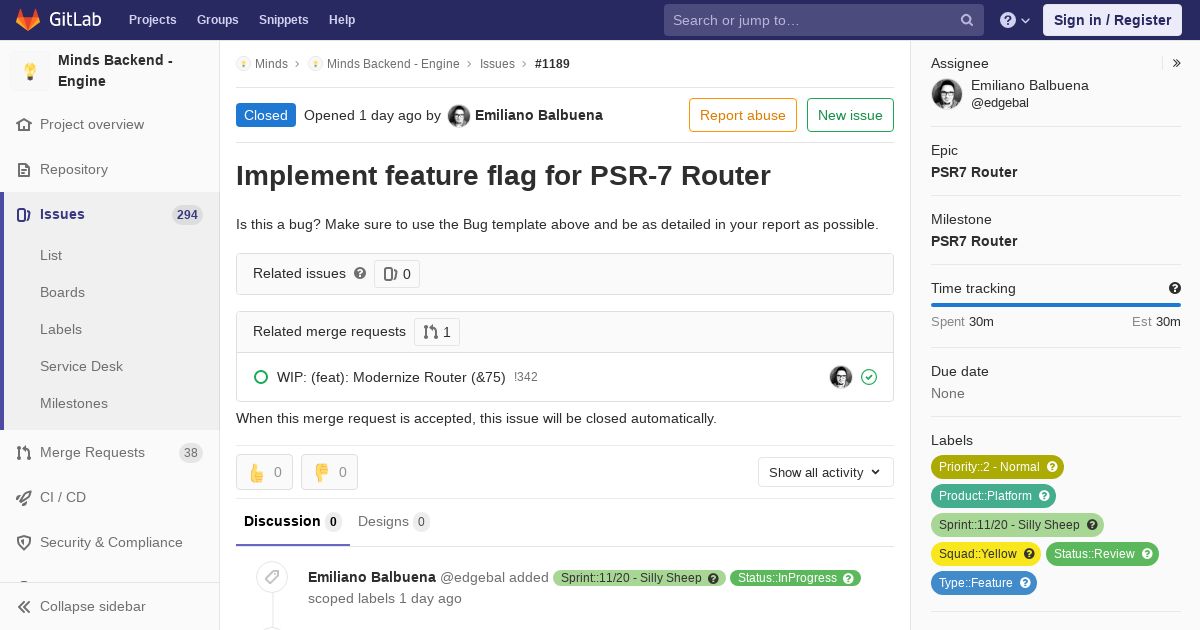1200x630 pixels.
Task: Open the Show all activity dropdown
Action: [x=826, y=472]
